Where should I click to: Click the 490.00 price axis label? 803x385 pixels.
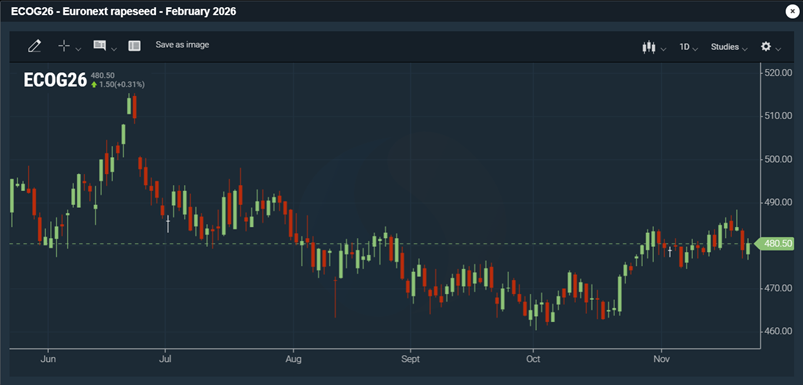pyautogui.click(x=777, y=202)
